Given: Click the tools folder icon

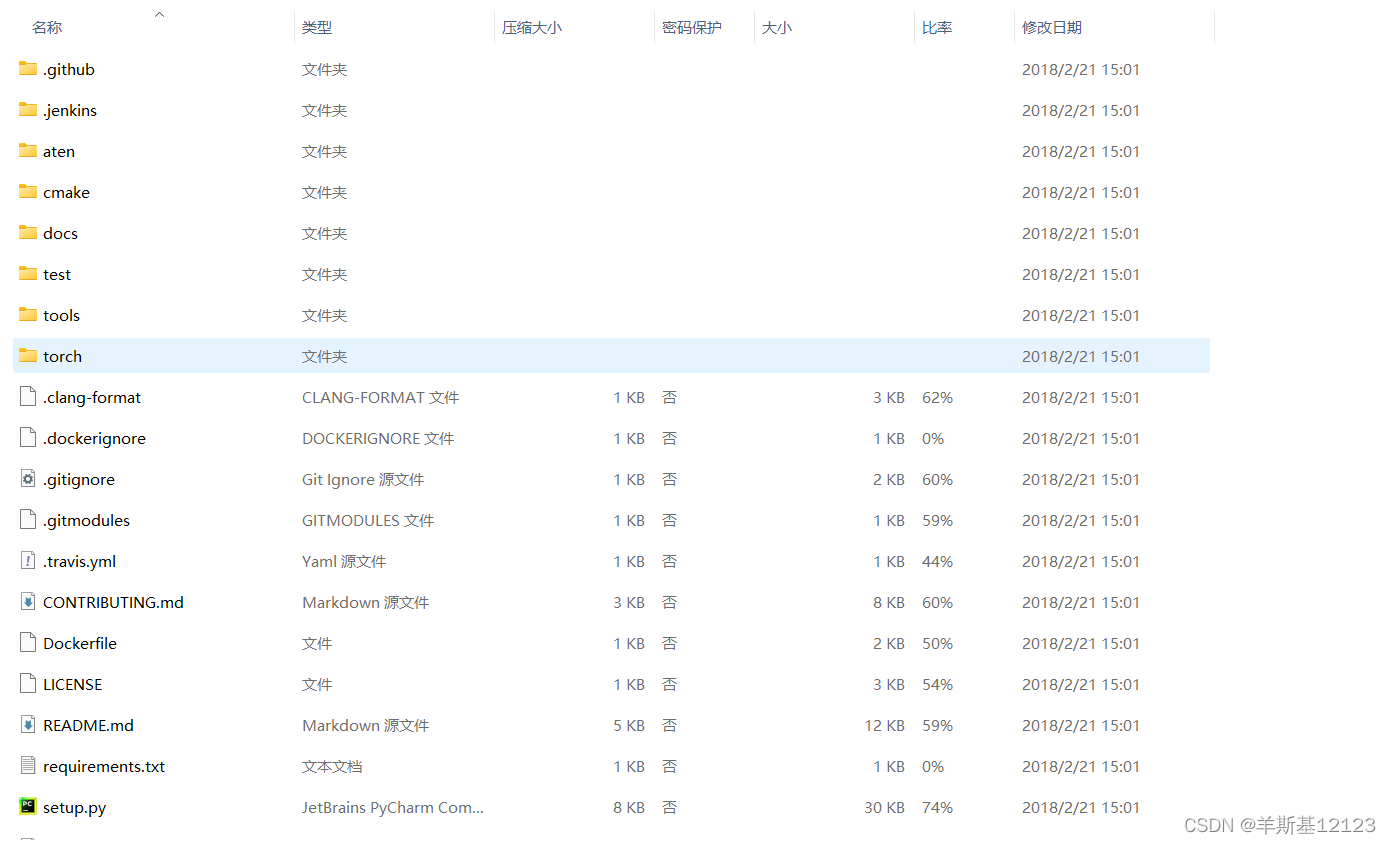Looking at the screenshot, I should click(x=28, y=315).
